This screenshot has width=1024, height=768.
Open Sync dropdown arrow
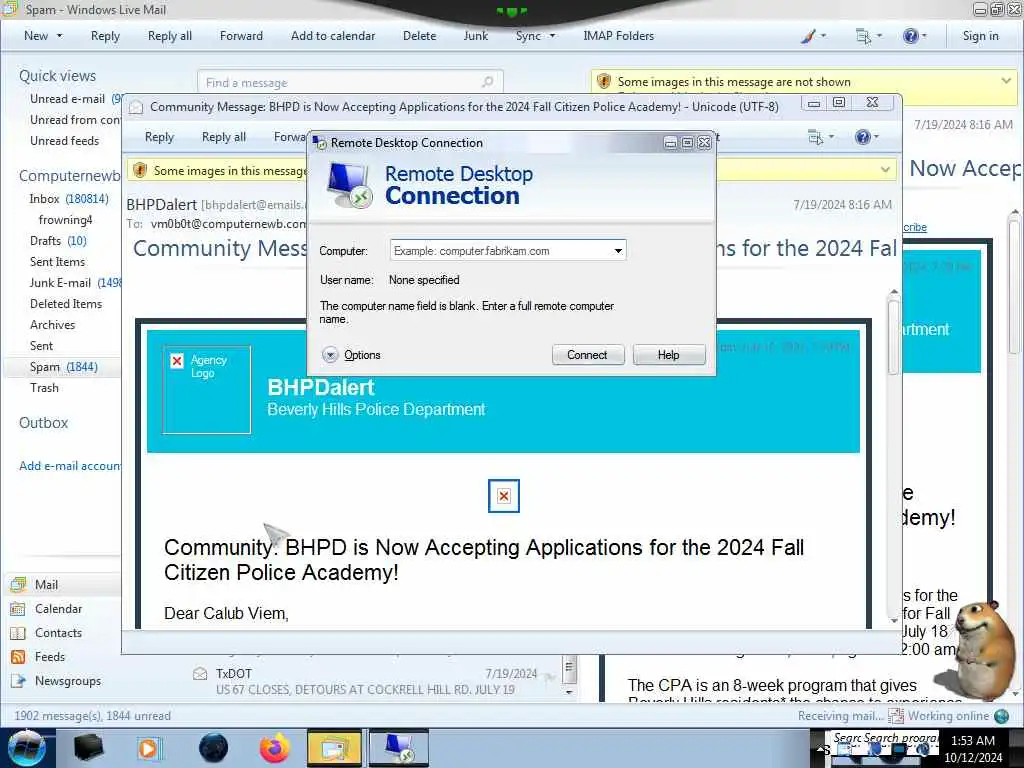click(552, 36)
